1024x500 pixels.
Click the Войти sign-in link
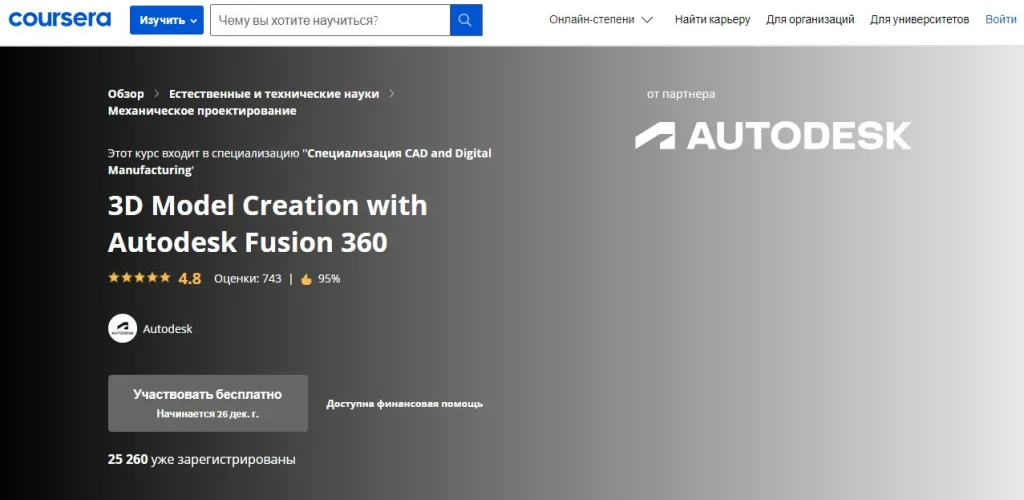tap(1000, 20)
